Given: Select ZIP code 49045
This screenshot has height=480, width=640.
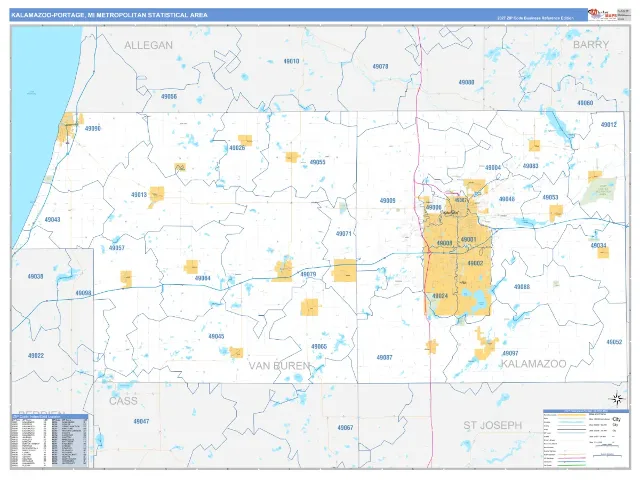Looking at the screenshot, I should 216,337.
